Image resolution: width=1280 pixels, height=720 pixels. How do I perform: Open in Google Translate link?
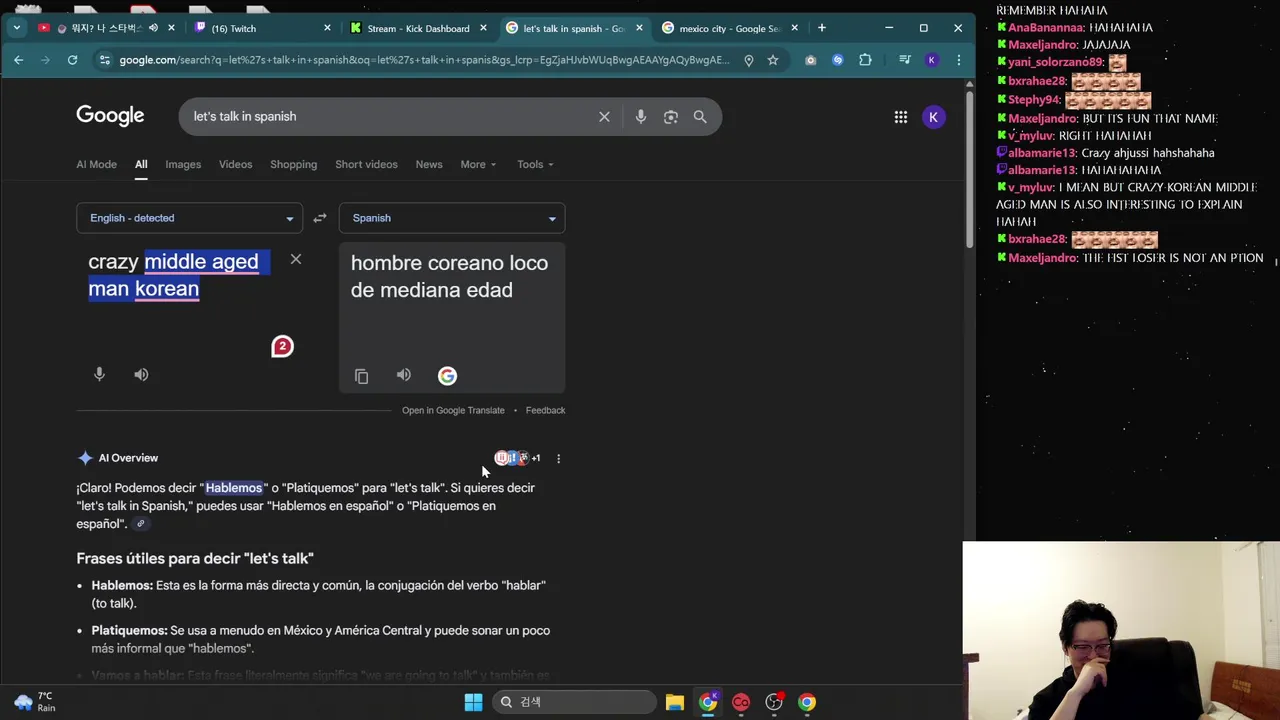click(x=453, y=410)
